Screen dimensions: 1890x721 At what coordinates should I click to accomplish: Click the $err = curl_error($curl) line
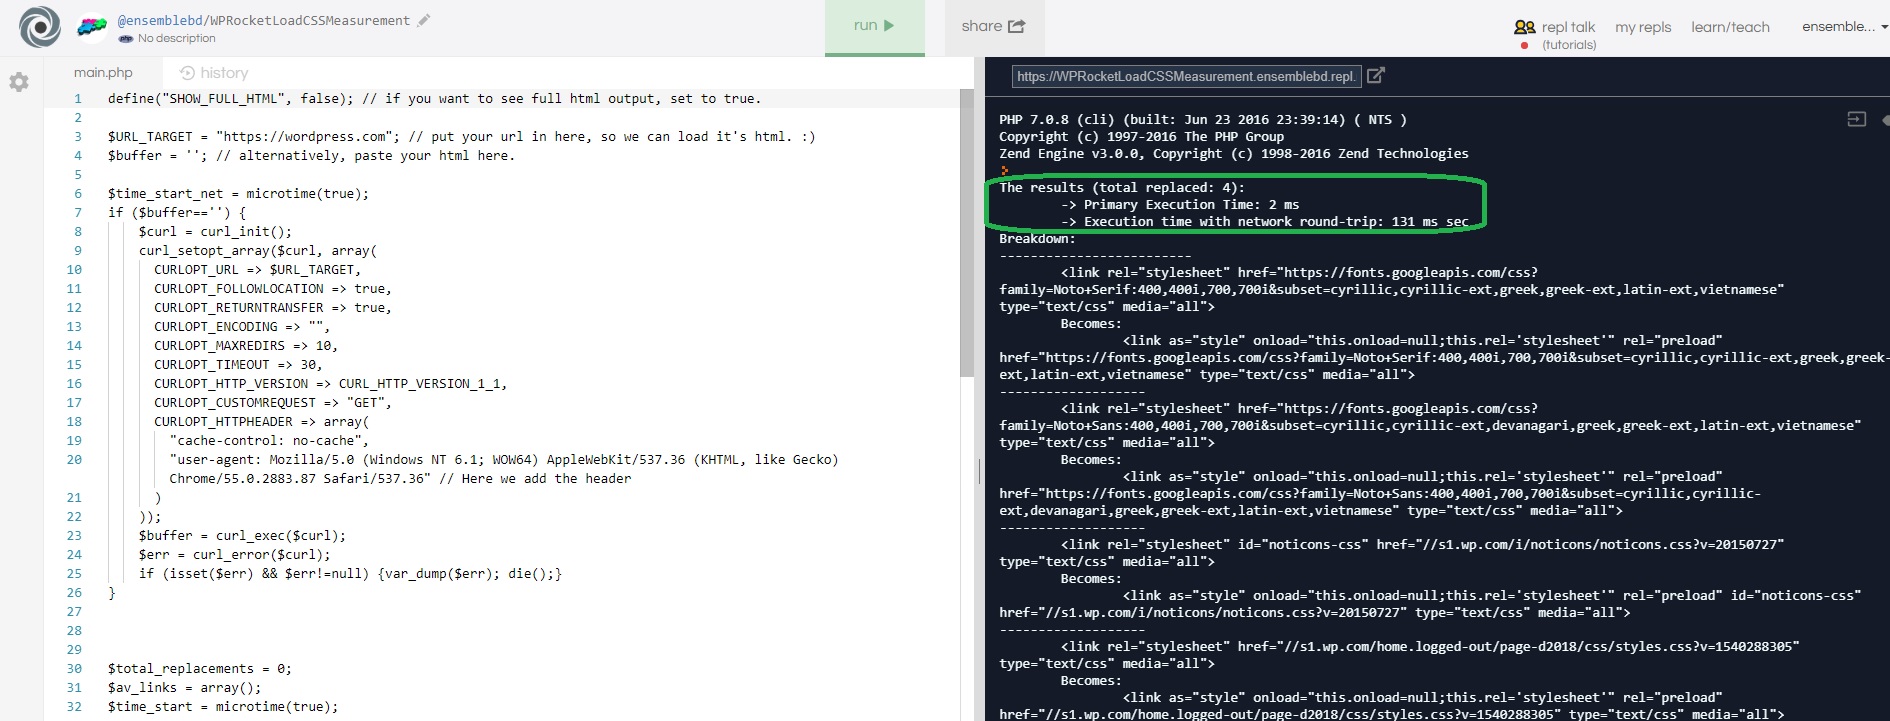234,555
